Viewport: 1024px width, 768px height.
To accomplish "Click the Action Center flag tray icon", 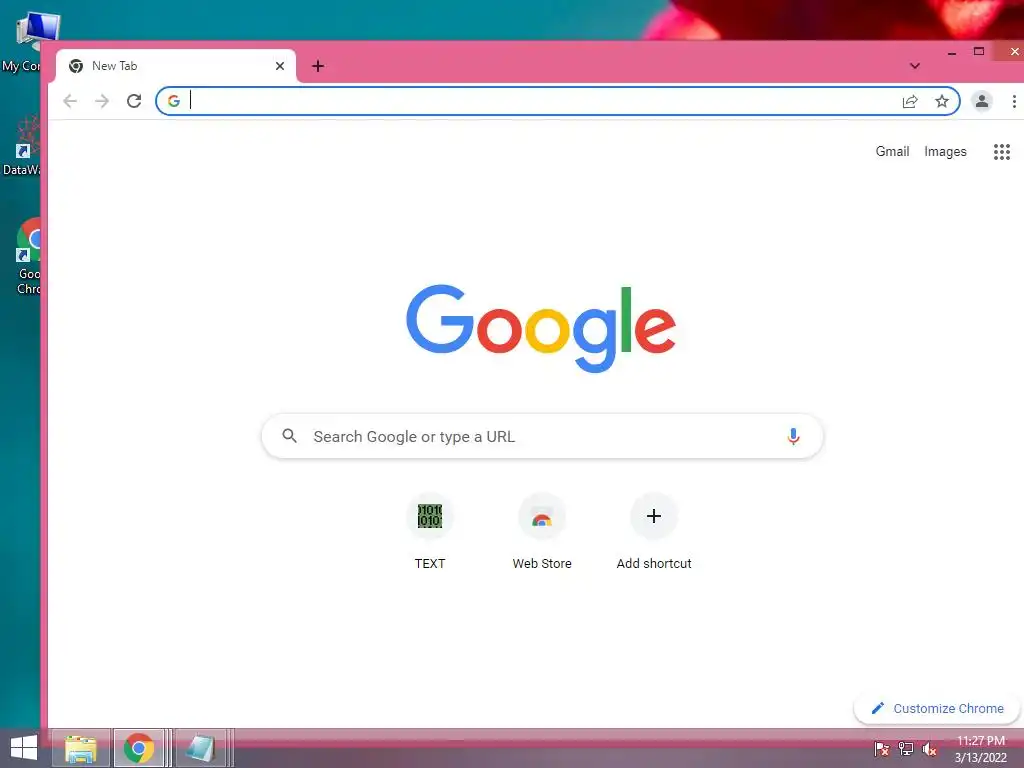I will pos(882,749).
